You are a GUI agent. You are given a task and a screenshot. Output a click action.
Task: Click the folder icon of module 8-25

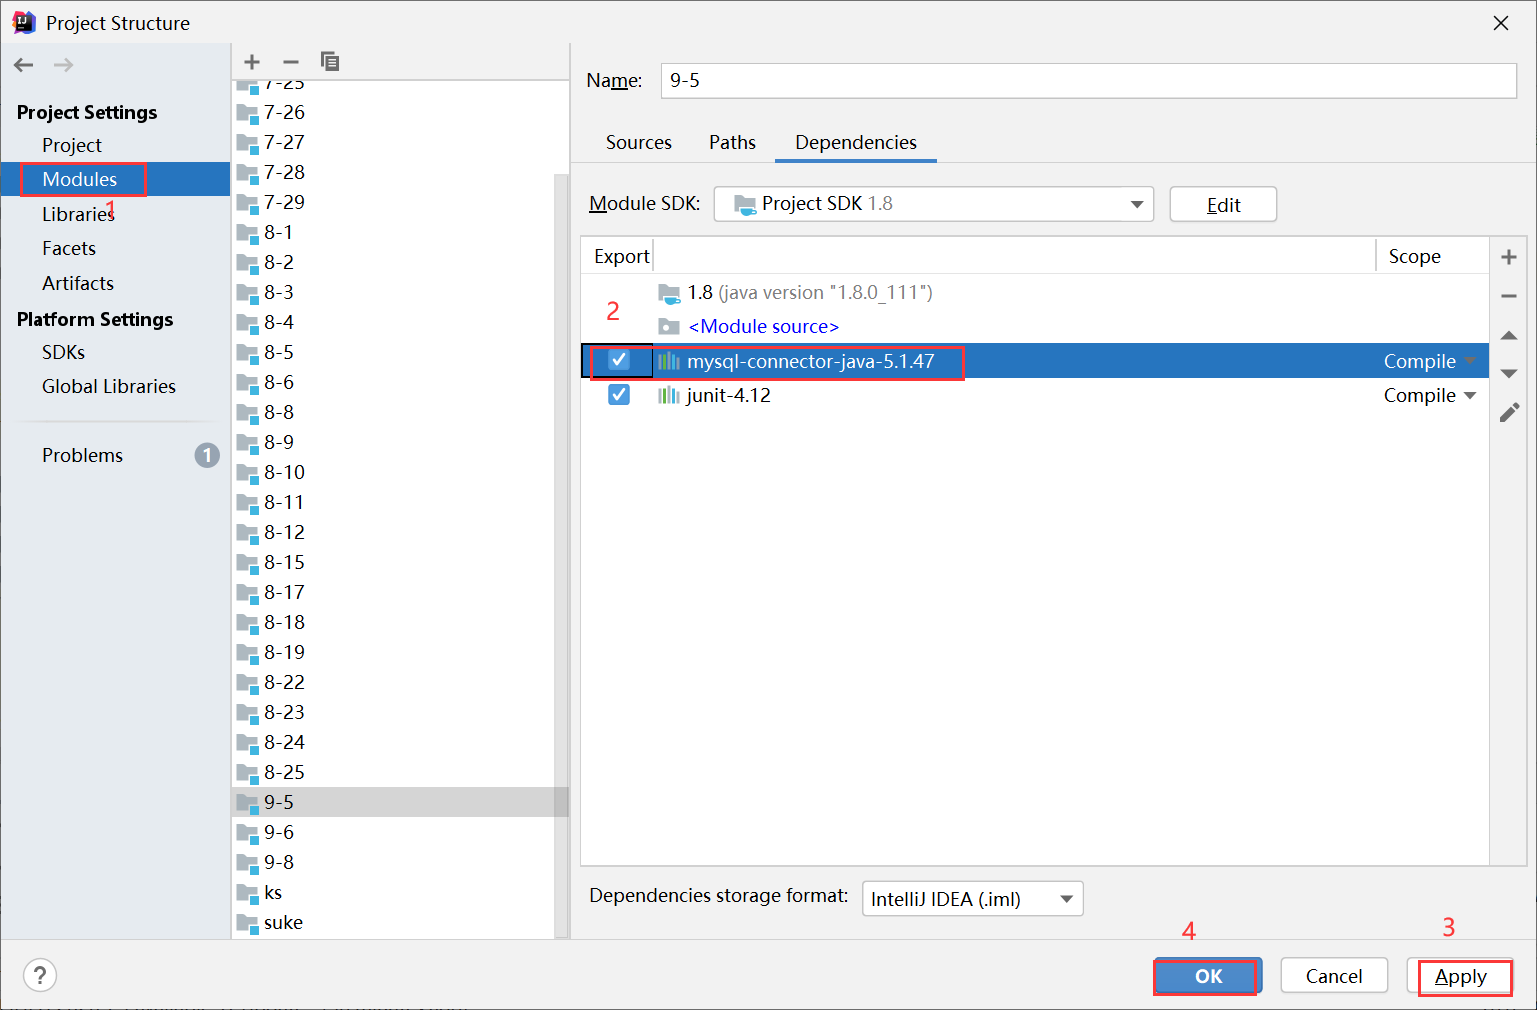[247, 772]
